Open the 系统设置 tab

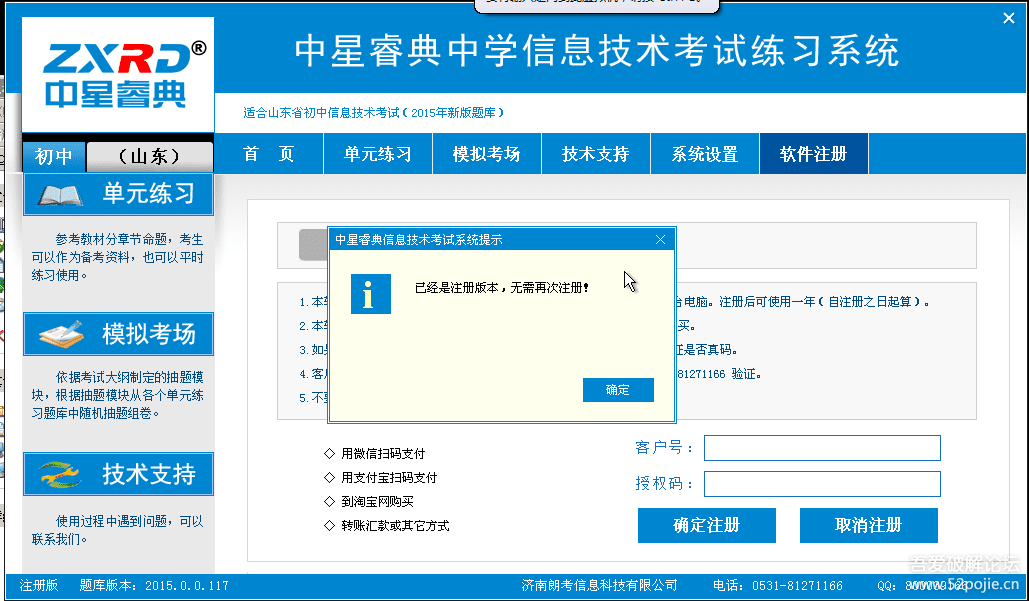pyautogui.click(x=704, y=154)
